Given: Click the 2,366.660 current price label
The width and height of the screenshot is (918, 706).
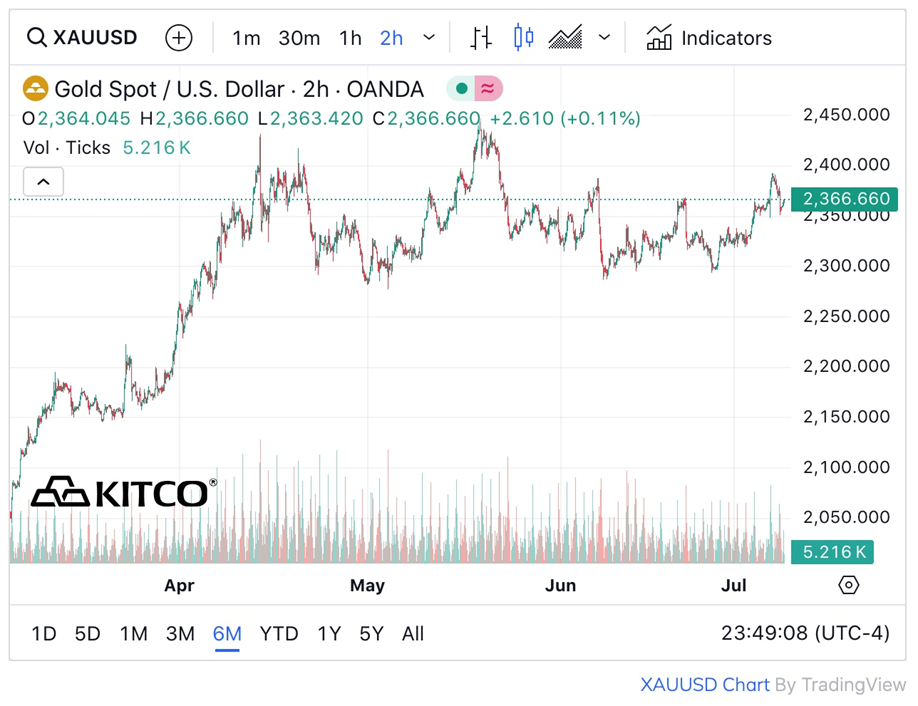Looking at the screenshot, I should point(845,199).
